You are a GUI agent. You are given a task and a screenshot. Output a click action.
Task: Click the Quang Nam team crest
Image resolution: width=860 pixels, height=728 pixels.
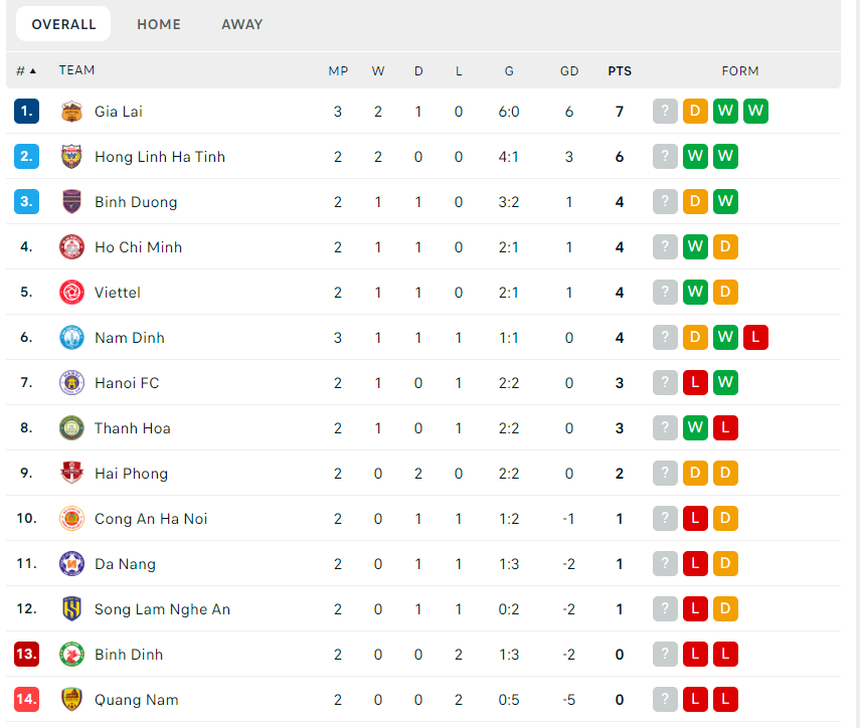coord(71,699)
